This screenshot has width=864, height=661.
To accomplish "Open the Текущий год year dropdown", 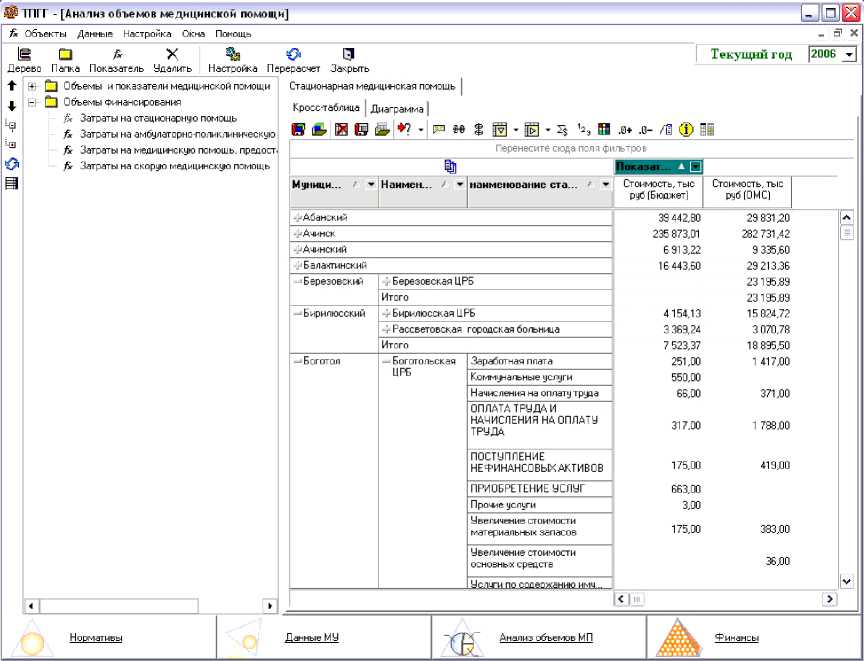I will (x=850, y=53).
